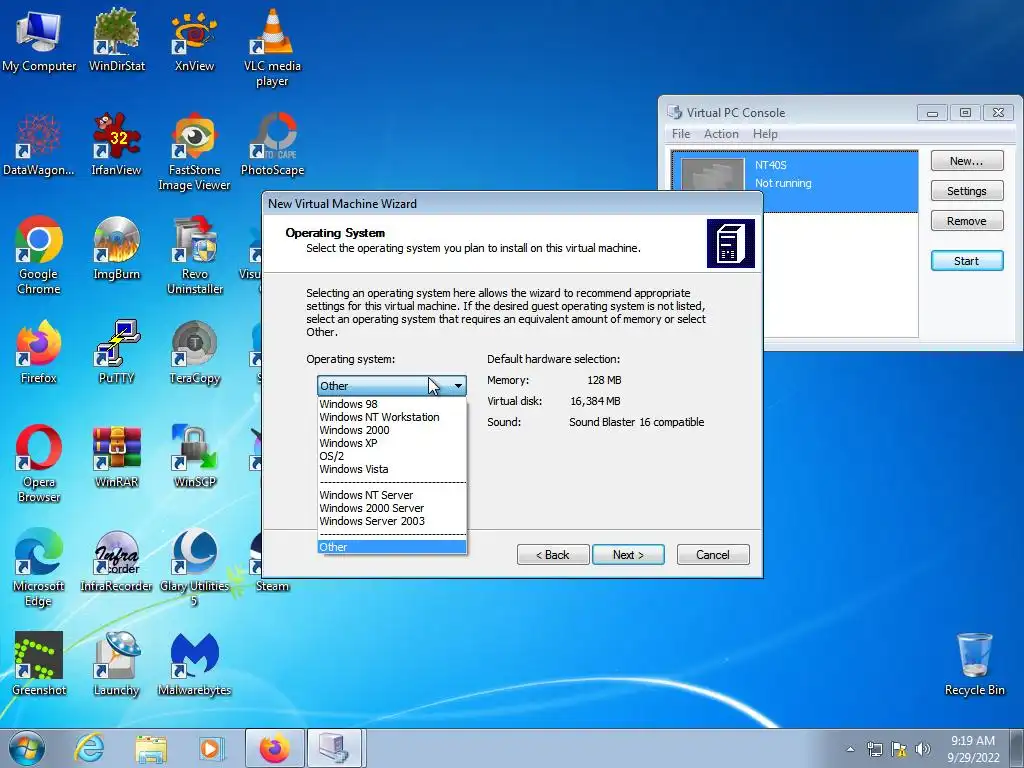
Task: Click New... in Virtual PC Console
Action: coord(967,161)
